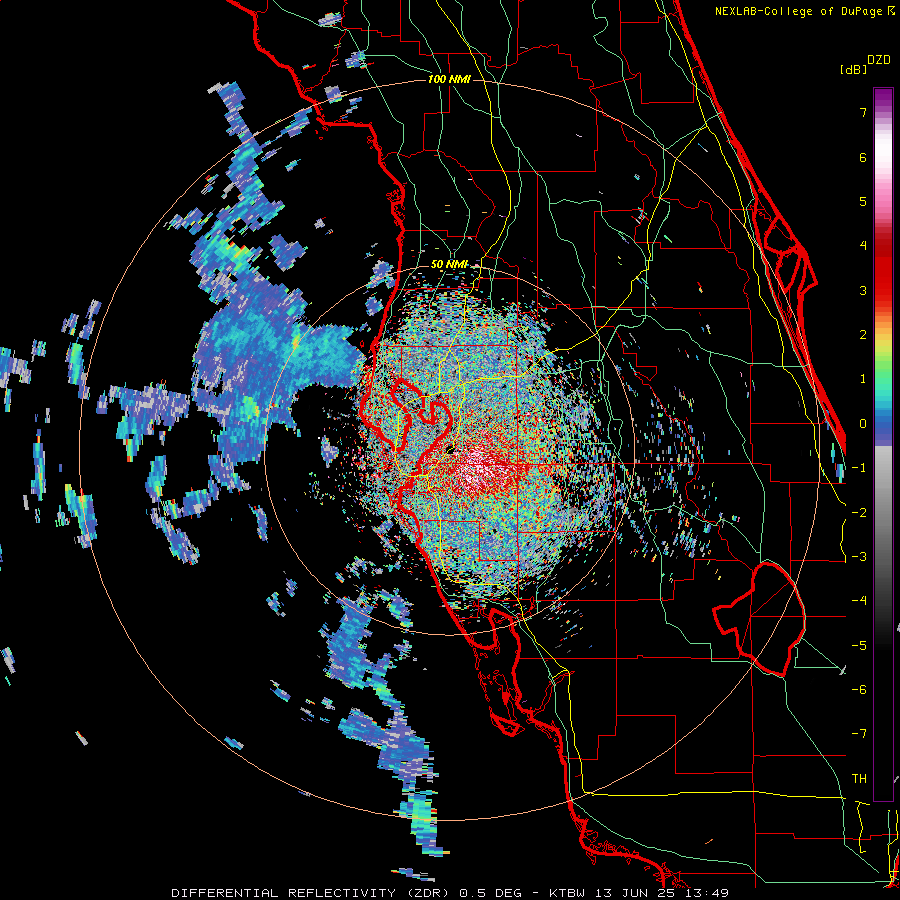
Task: Click the 4 value on the color scale
Action: (x=863, y=246)
